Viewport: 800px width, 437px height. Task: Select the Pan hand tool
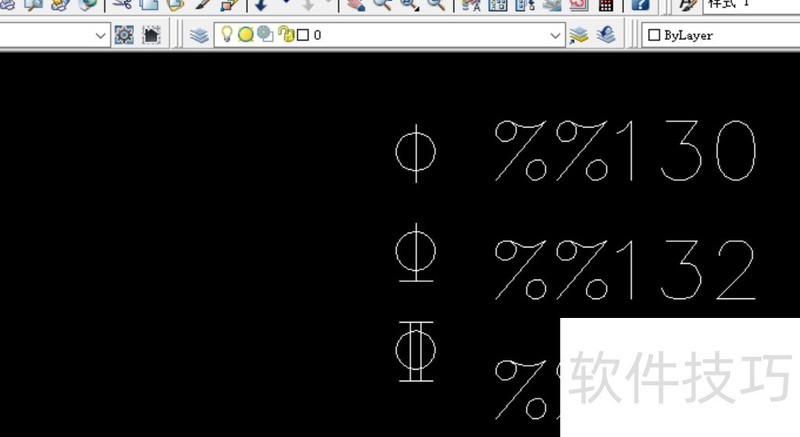pos(355,5)
